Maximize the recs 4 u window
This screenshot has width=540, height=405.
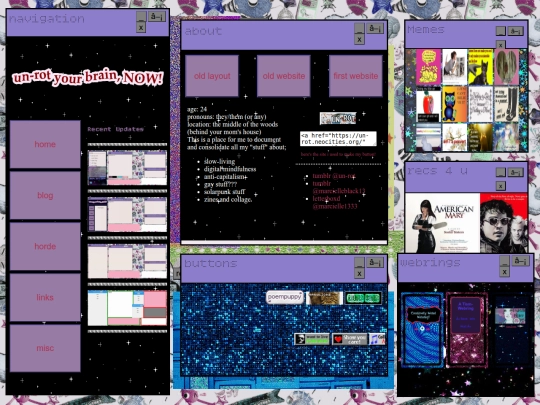(x=516, y=172)
